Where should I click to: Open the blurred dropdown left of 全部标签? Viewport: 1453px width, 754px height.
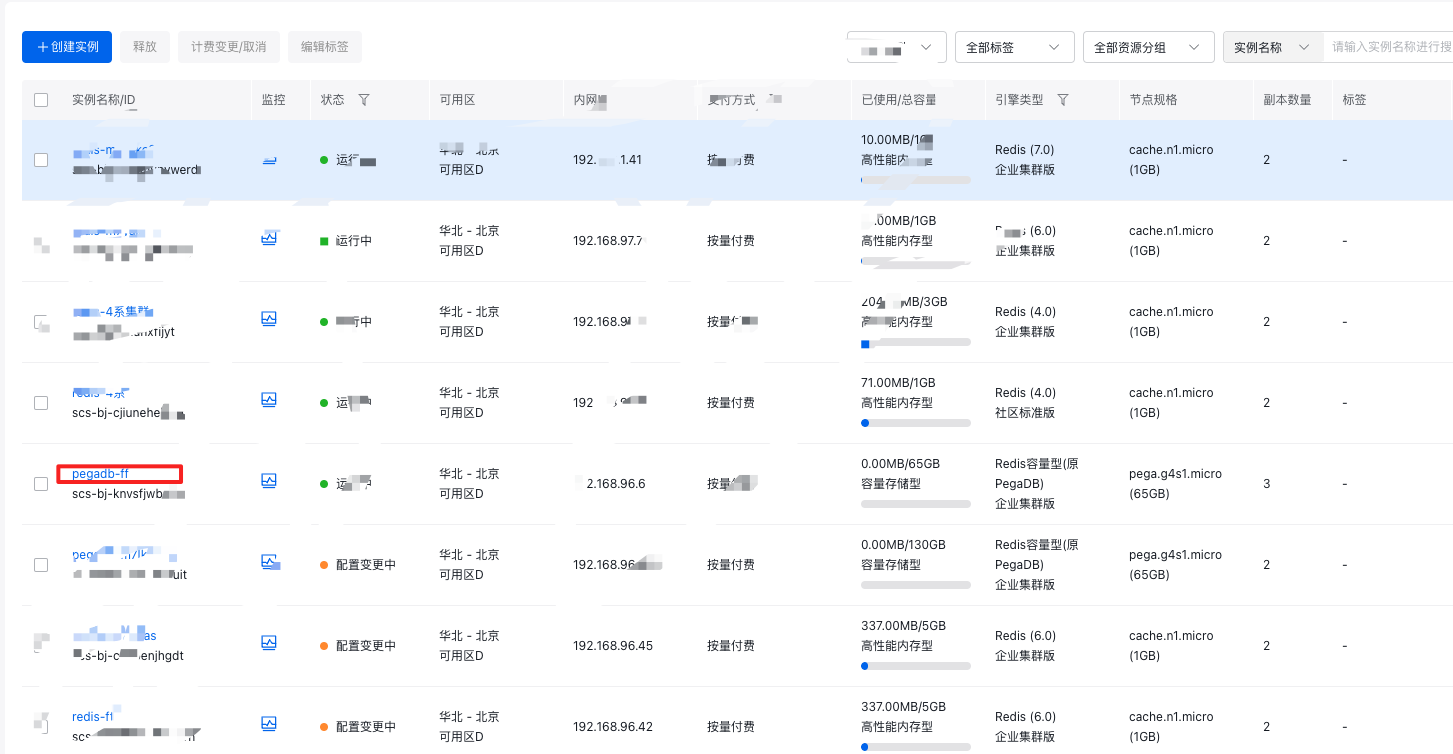click(896, 47)
